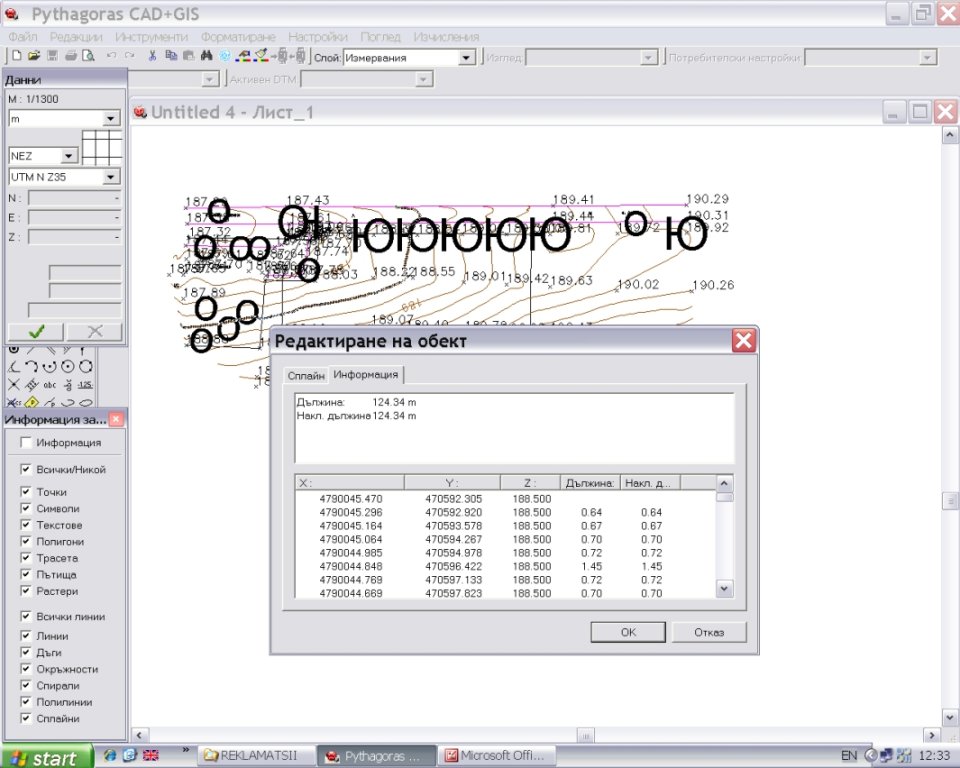Select the text 'abc' drawing tool
Viewport: 960px width, 768px height.
click(49, 384)
